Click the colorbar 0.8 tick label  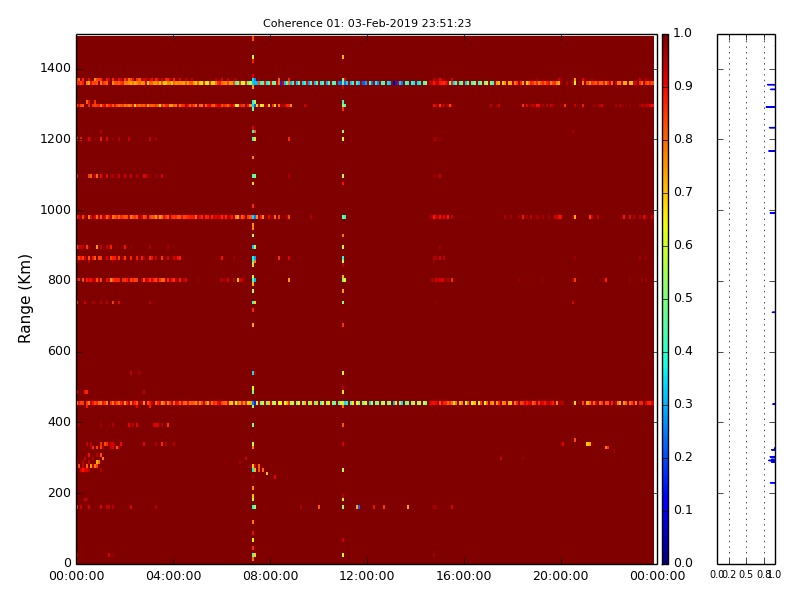(683, 139)
